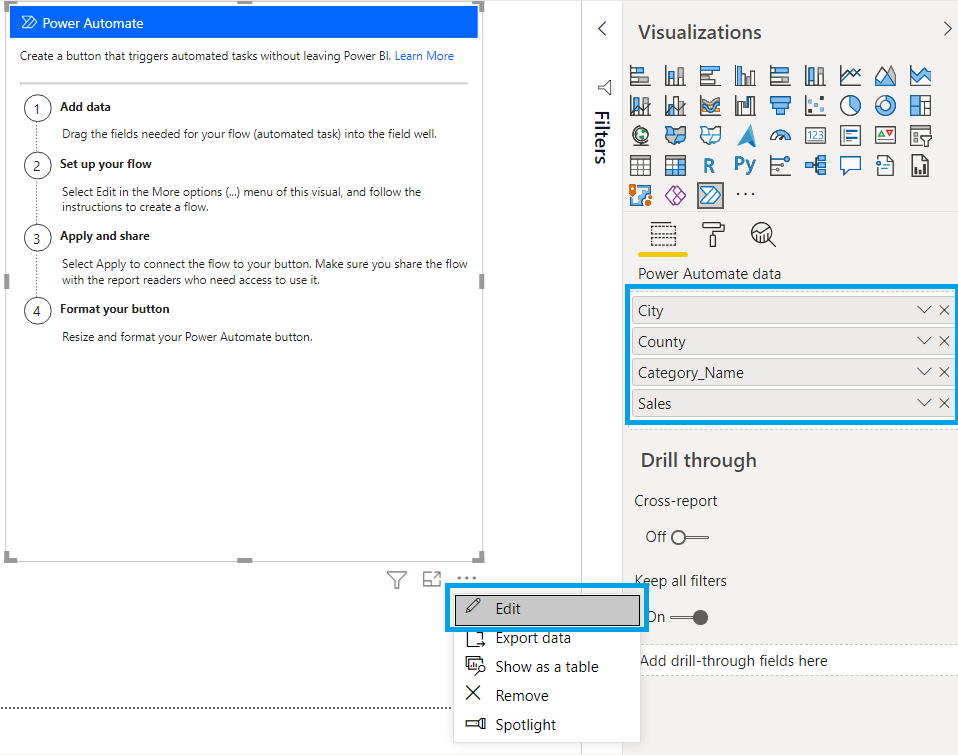Toggle Keep all filters switch
The width and height of the screenshot is (958, 755).
click(x=689, y=617)
